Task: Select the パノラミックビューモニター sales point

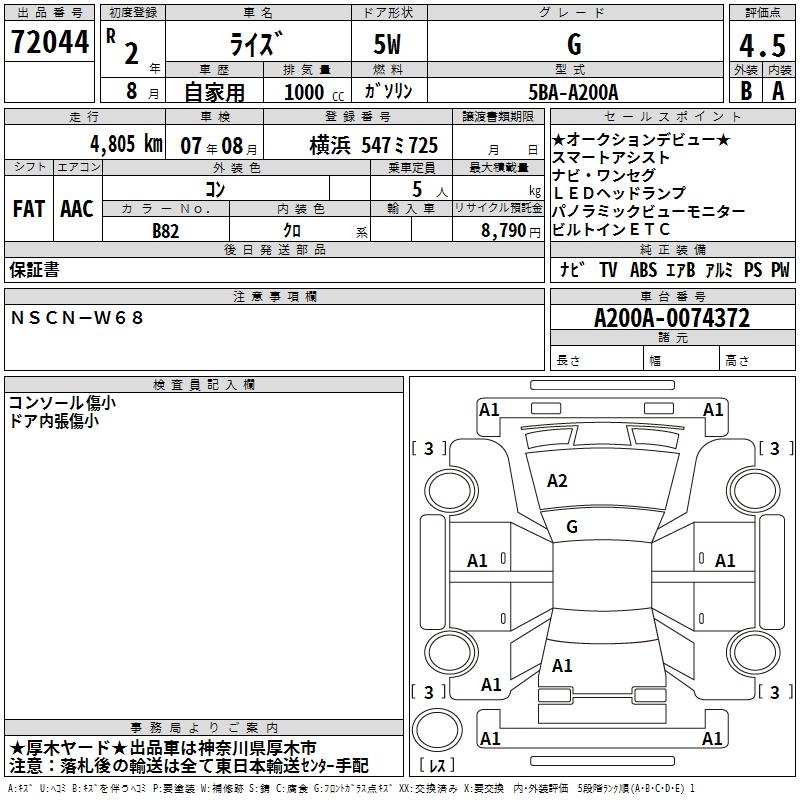Action: coord(648,211)
